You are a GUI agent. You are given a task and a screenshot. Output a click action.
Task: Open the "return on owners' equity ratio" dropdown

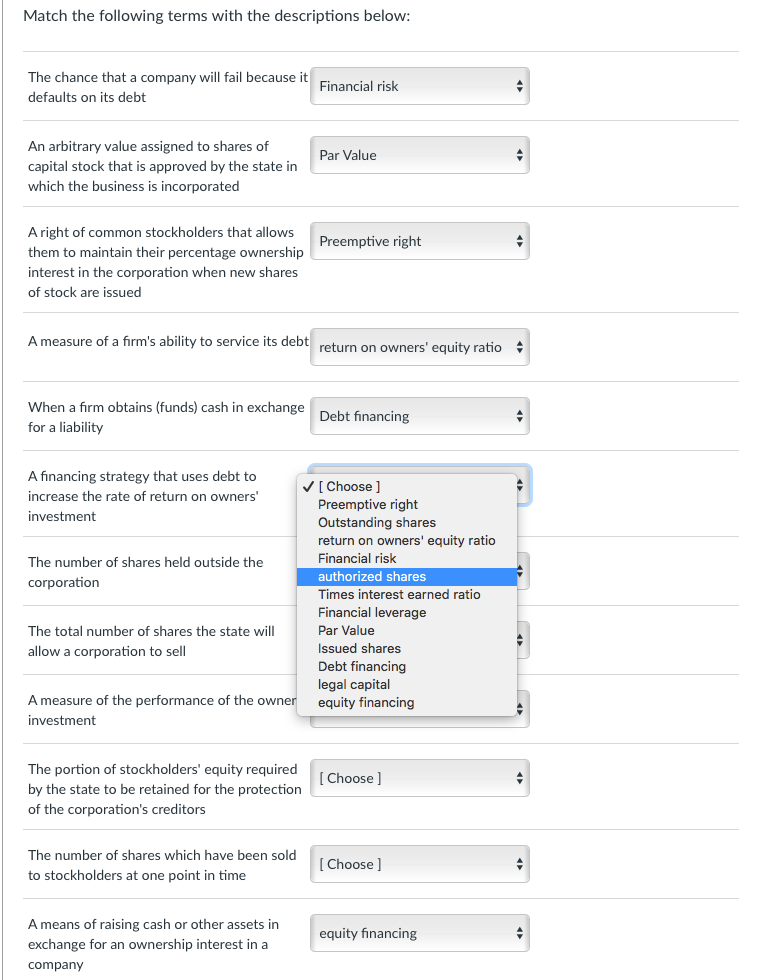point(419,347)
